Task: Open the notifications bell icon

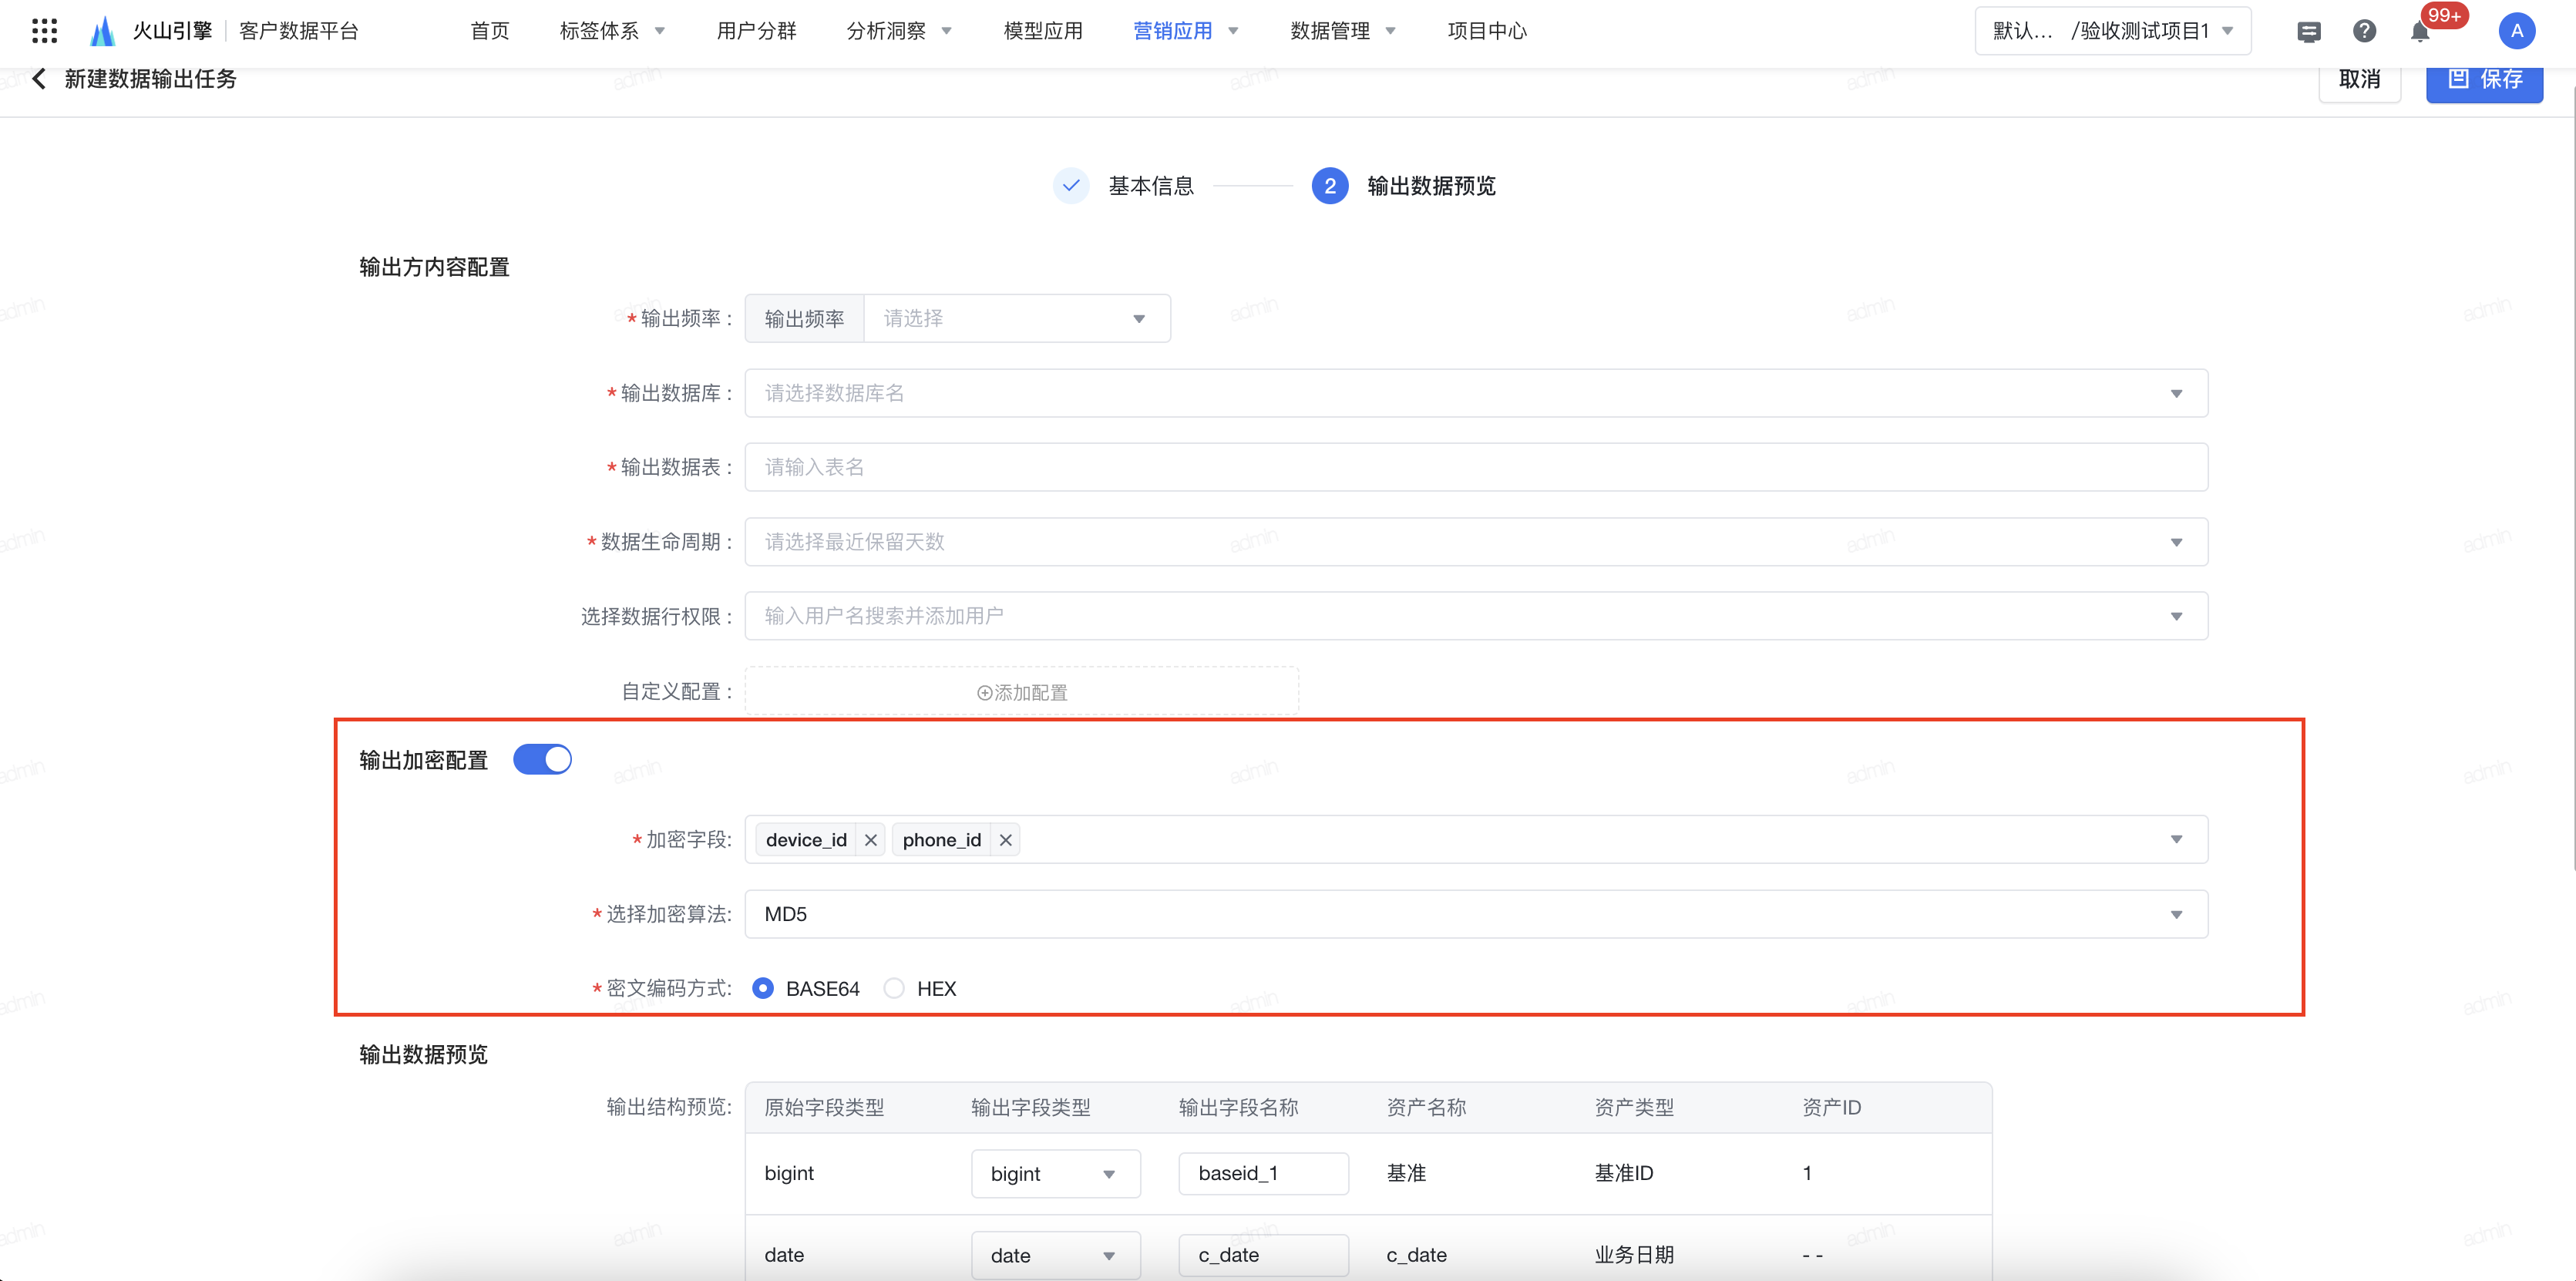Action: [x=2420, y=32]
